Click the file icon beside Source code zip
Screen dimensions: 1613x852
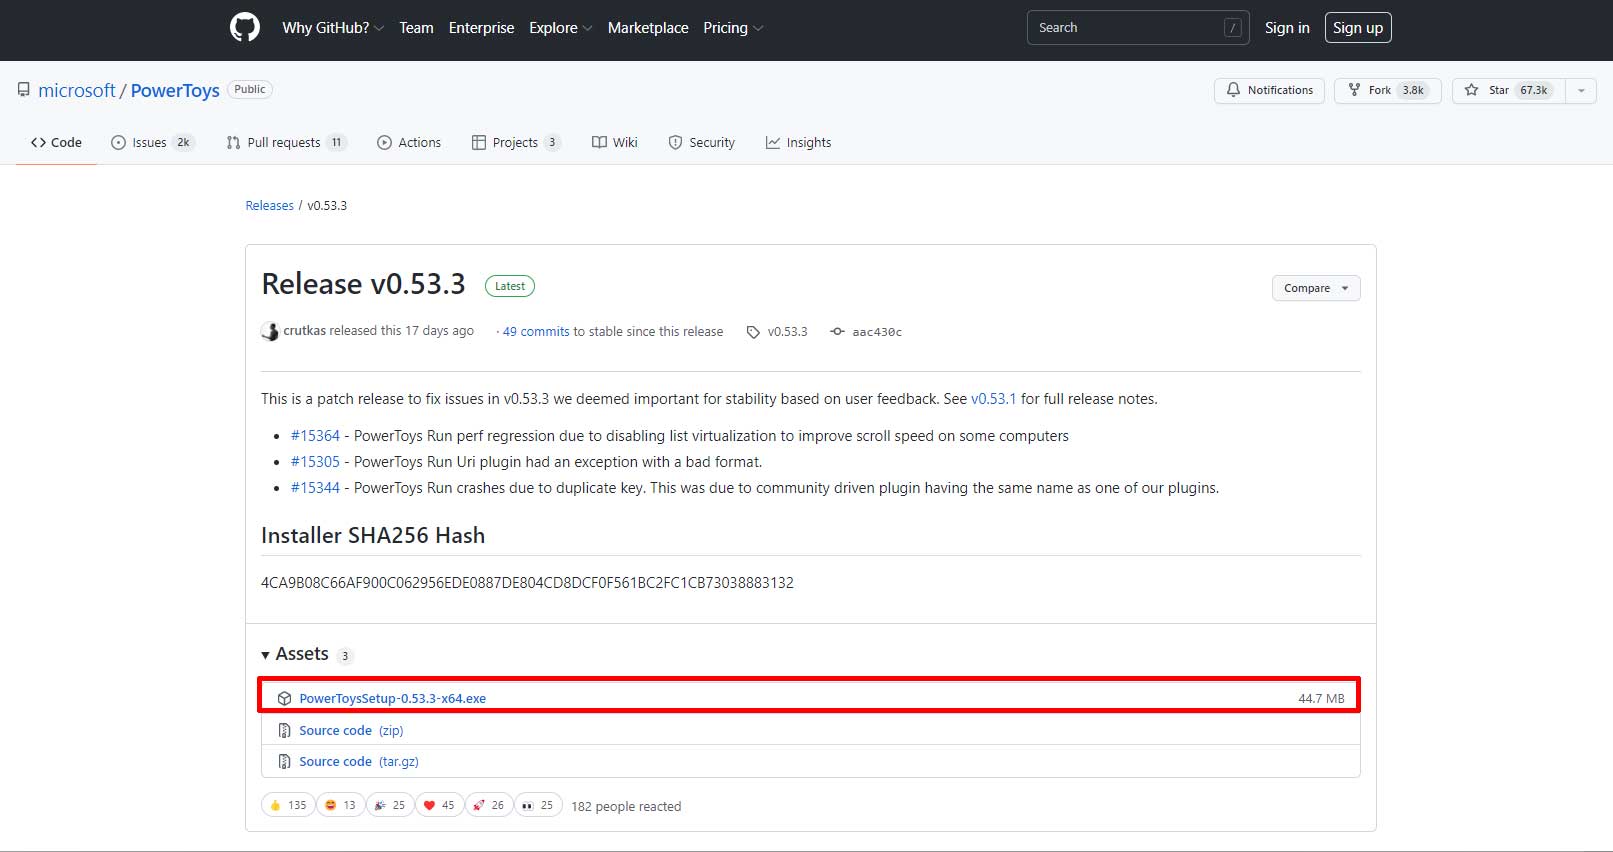point(284,730)
